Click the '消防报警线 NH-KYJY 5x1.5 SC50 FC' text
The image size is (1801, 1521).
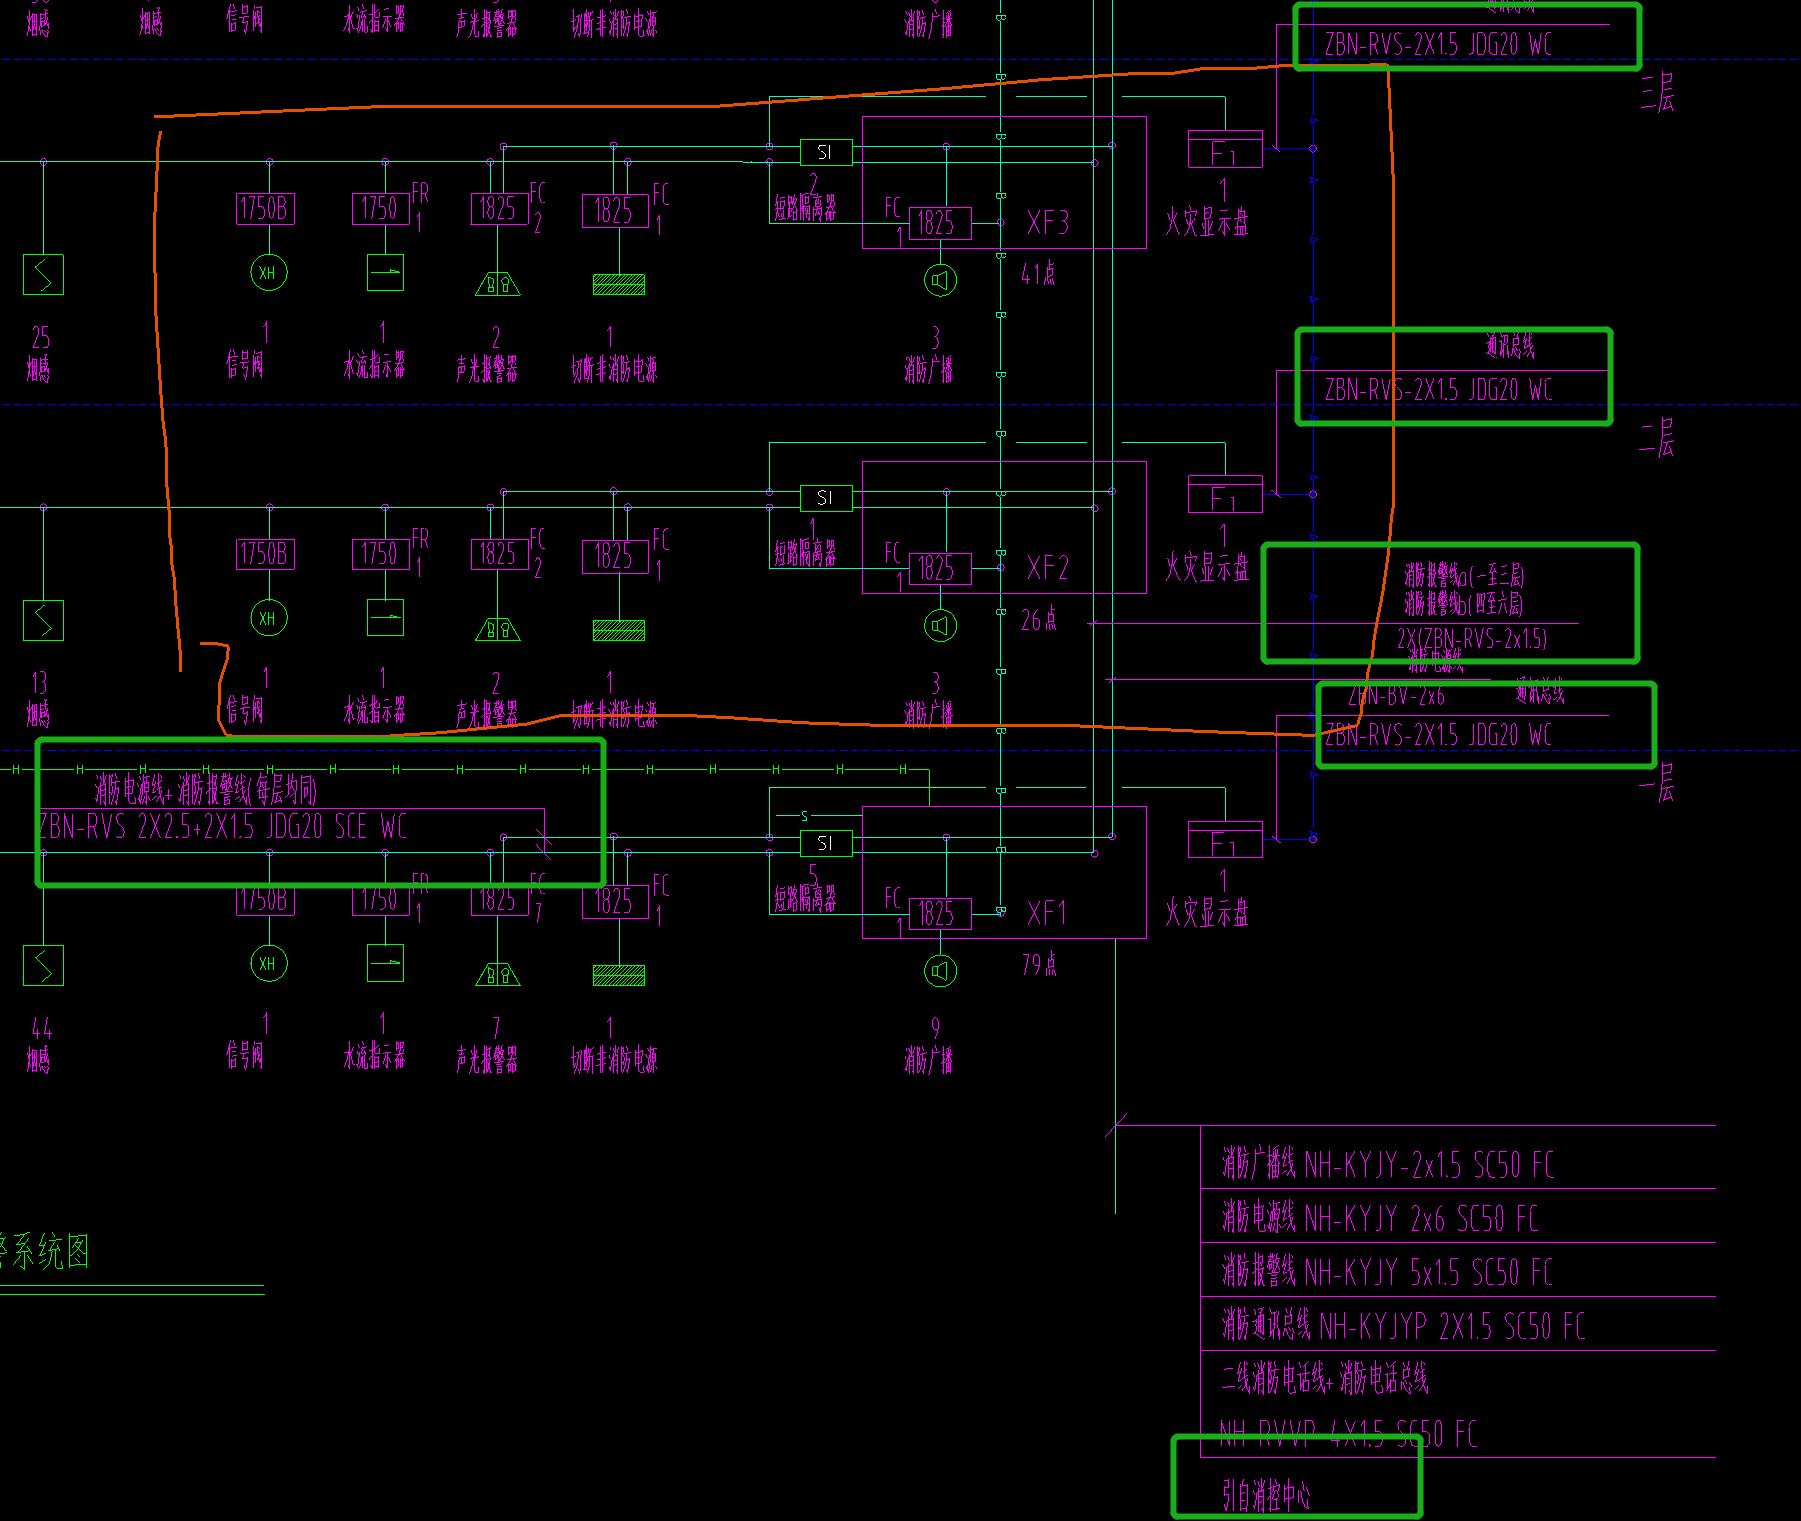tap(1387, 1272)
